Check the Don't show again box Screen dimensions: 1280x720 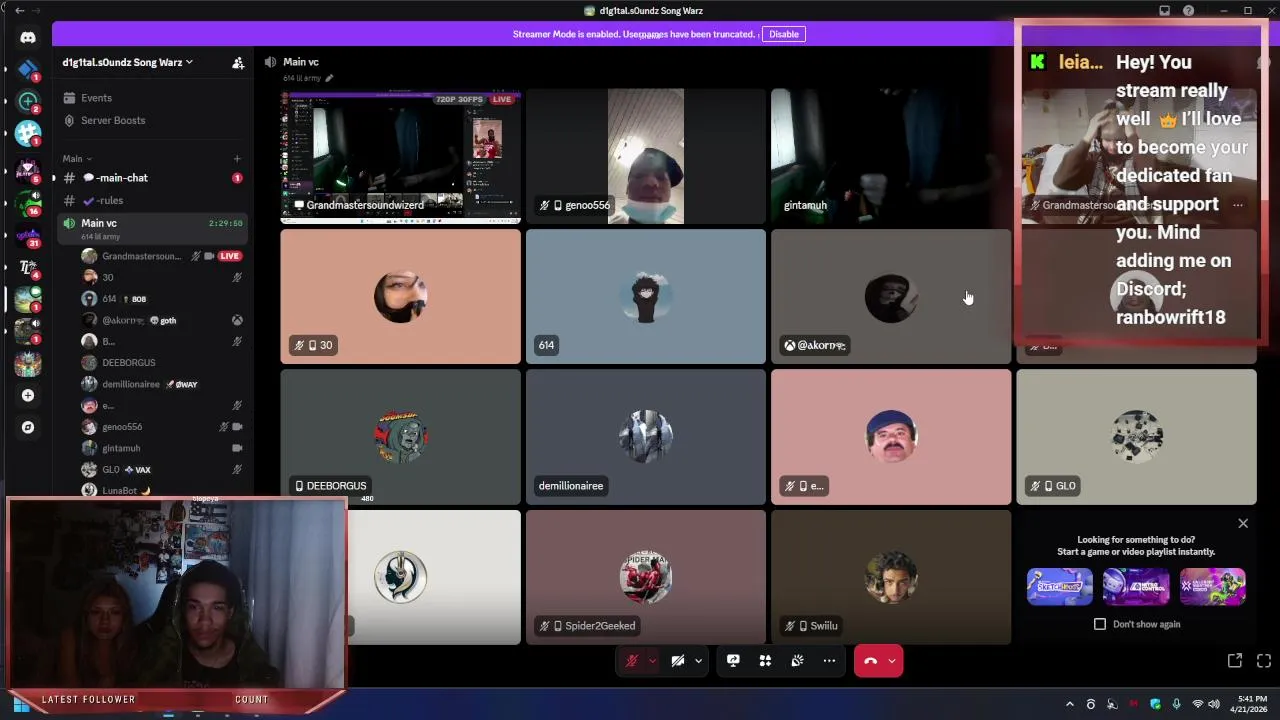coord(1100,624)
